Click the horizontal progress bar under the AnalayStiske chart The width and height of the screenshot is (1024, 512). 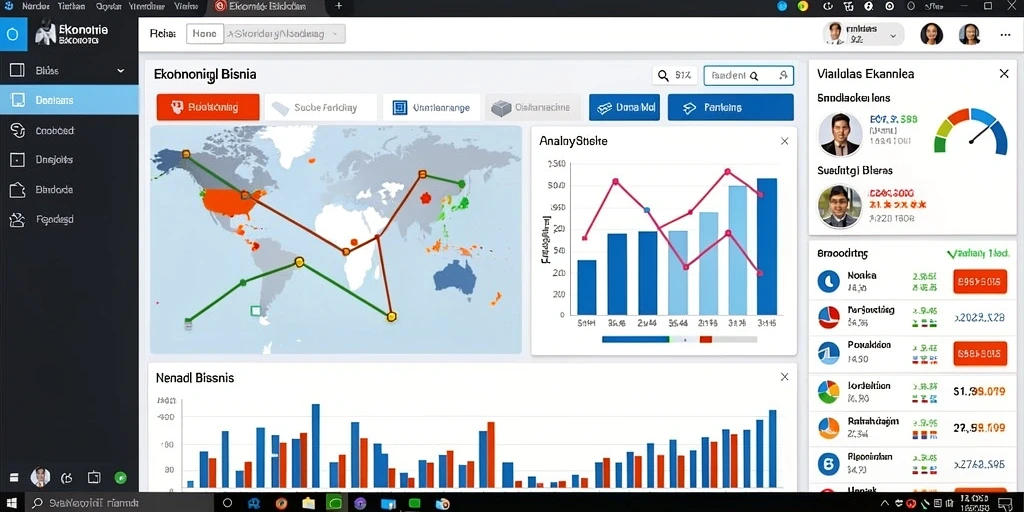[679, 340]
